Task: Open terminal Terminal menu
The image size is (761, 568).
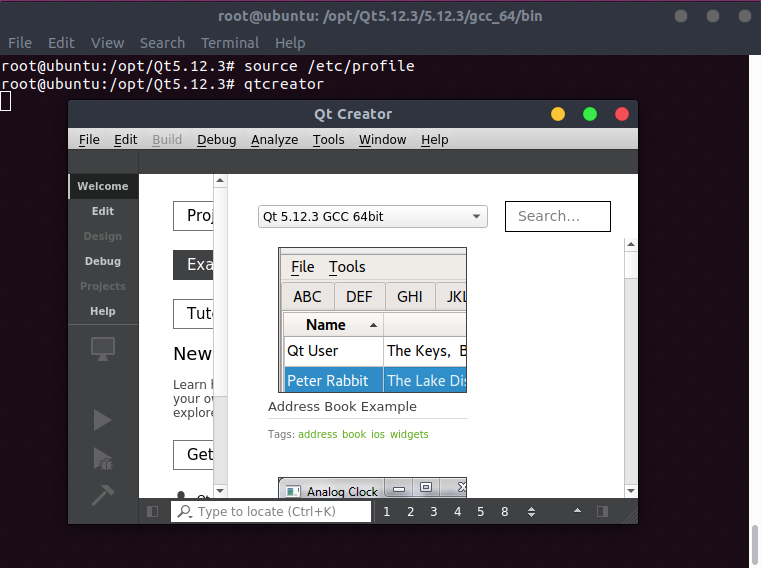Action: tap(230, 43)
